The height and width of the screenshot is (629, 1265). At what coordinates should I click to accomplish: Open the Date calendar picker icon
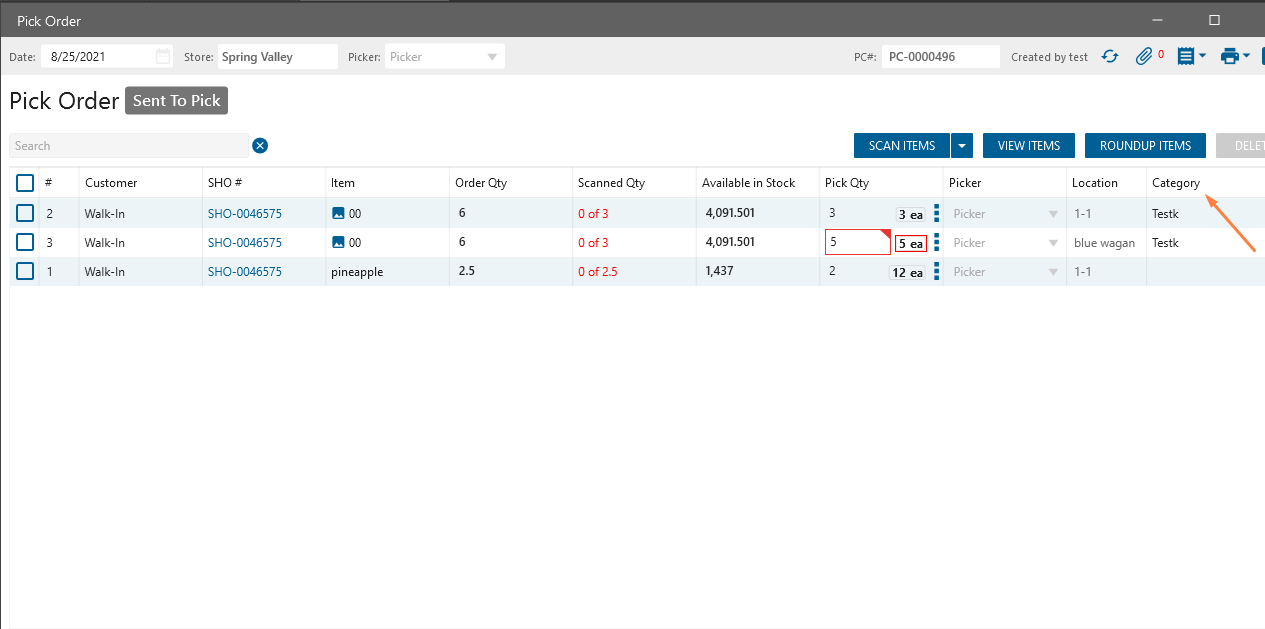click(x=163, y=57)
